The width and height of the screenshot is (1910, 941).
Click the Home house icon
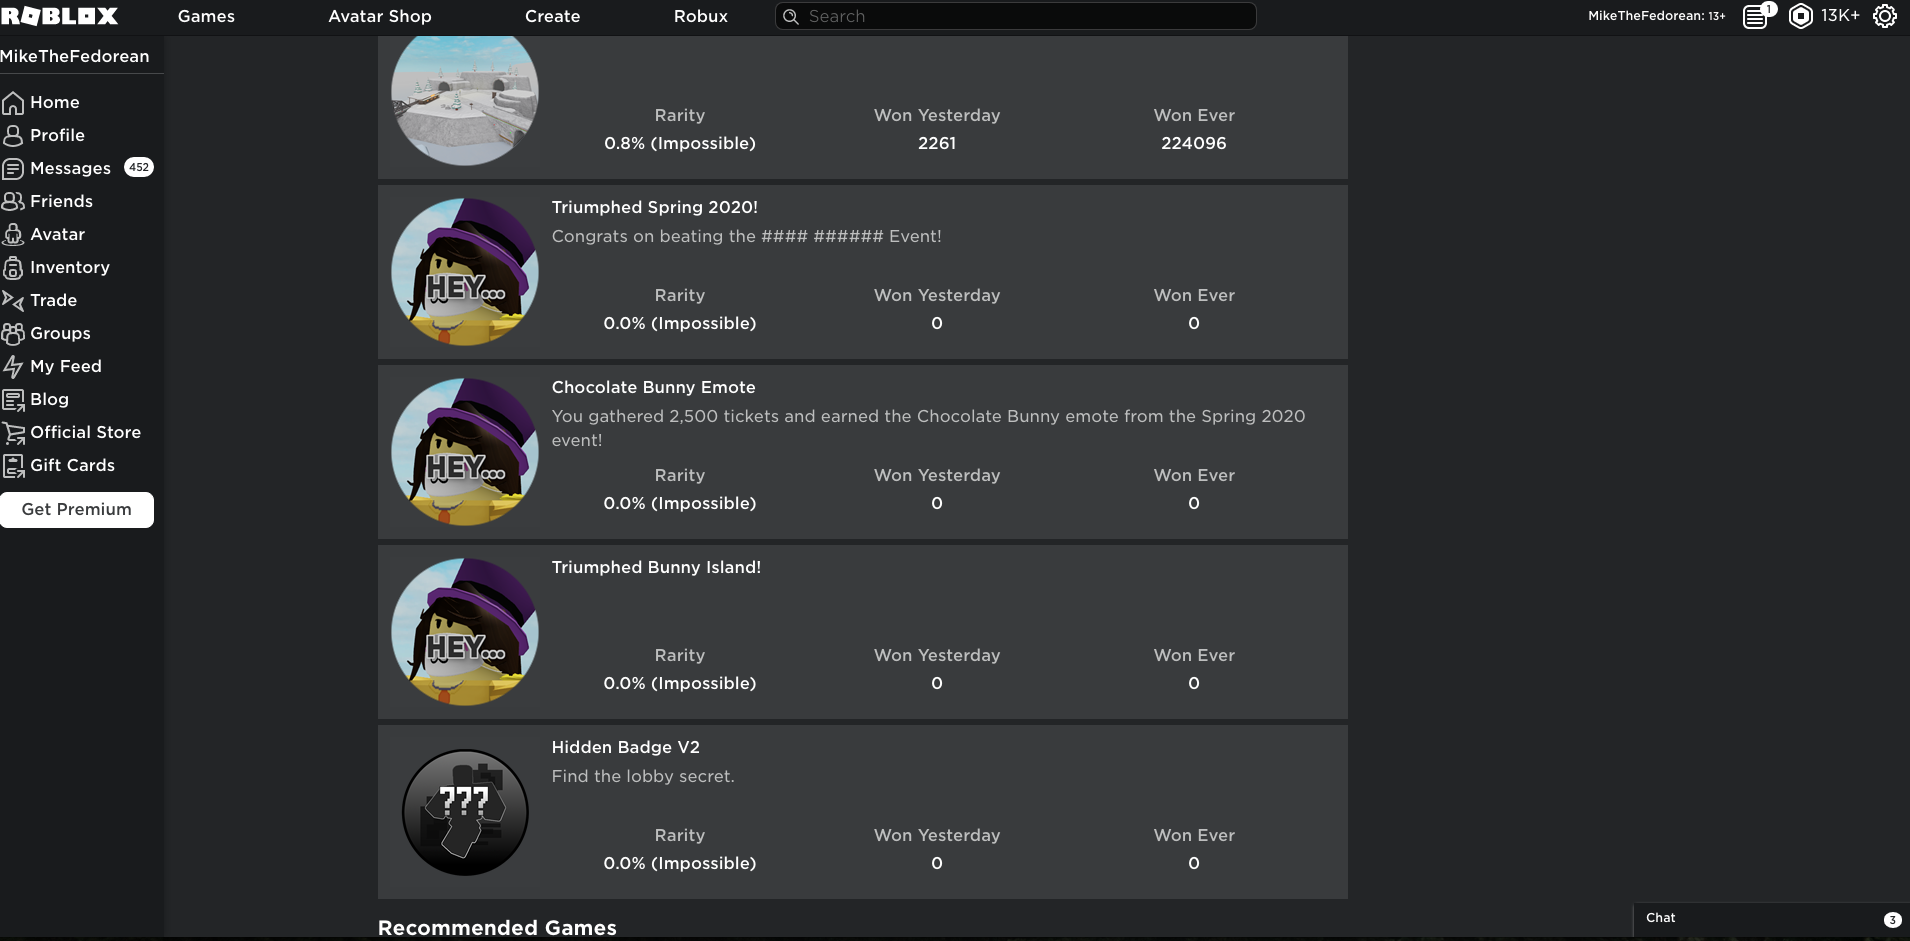(13, 103)
